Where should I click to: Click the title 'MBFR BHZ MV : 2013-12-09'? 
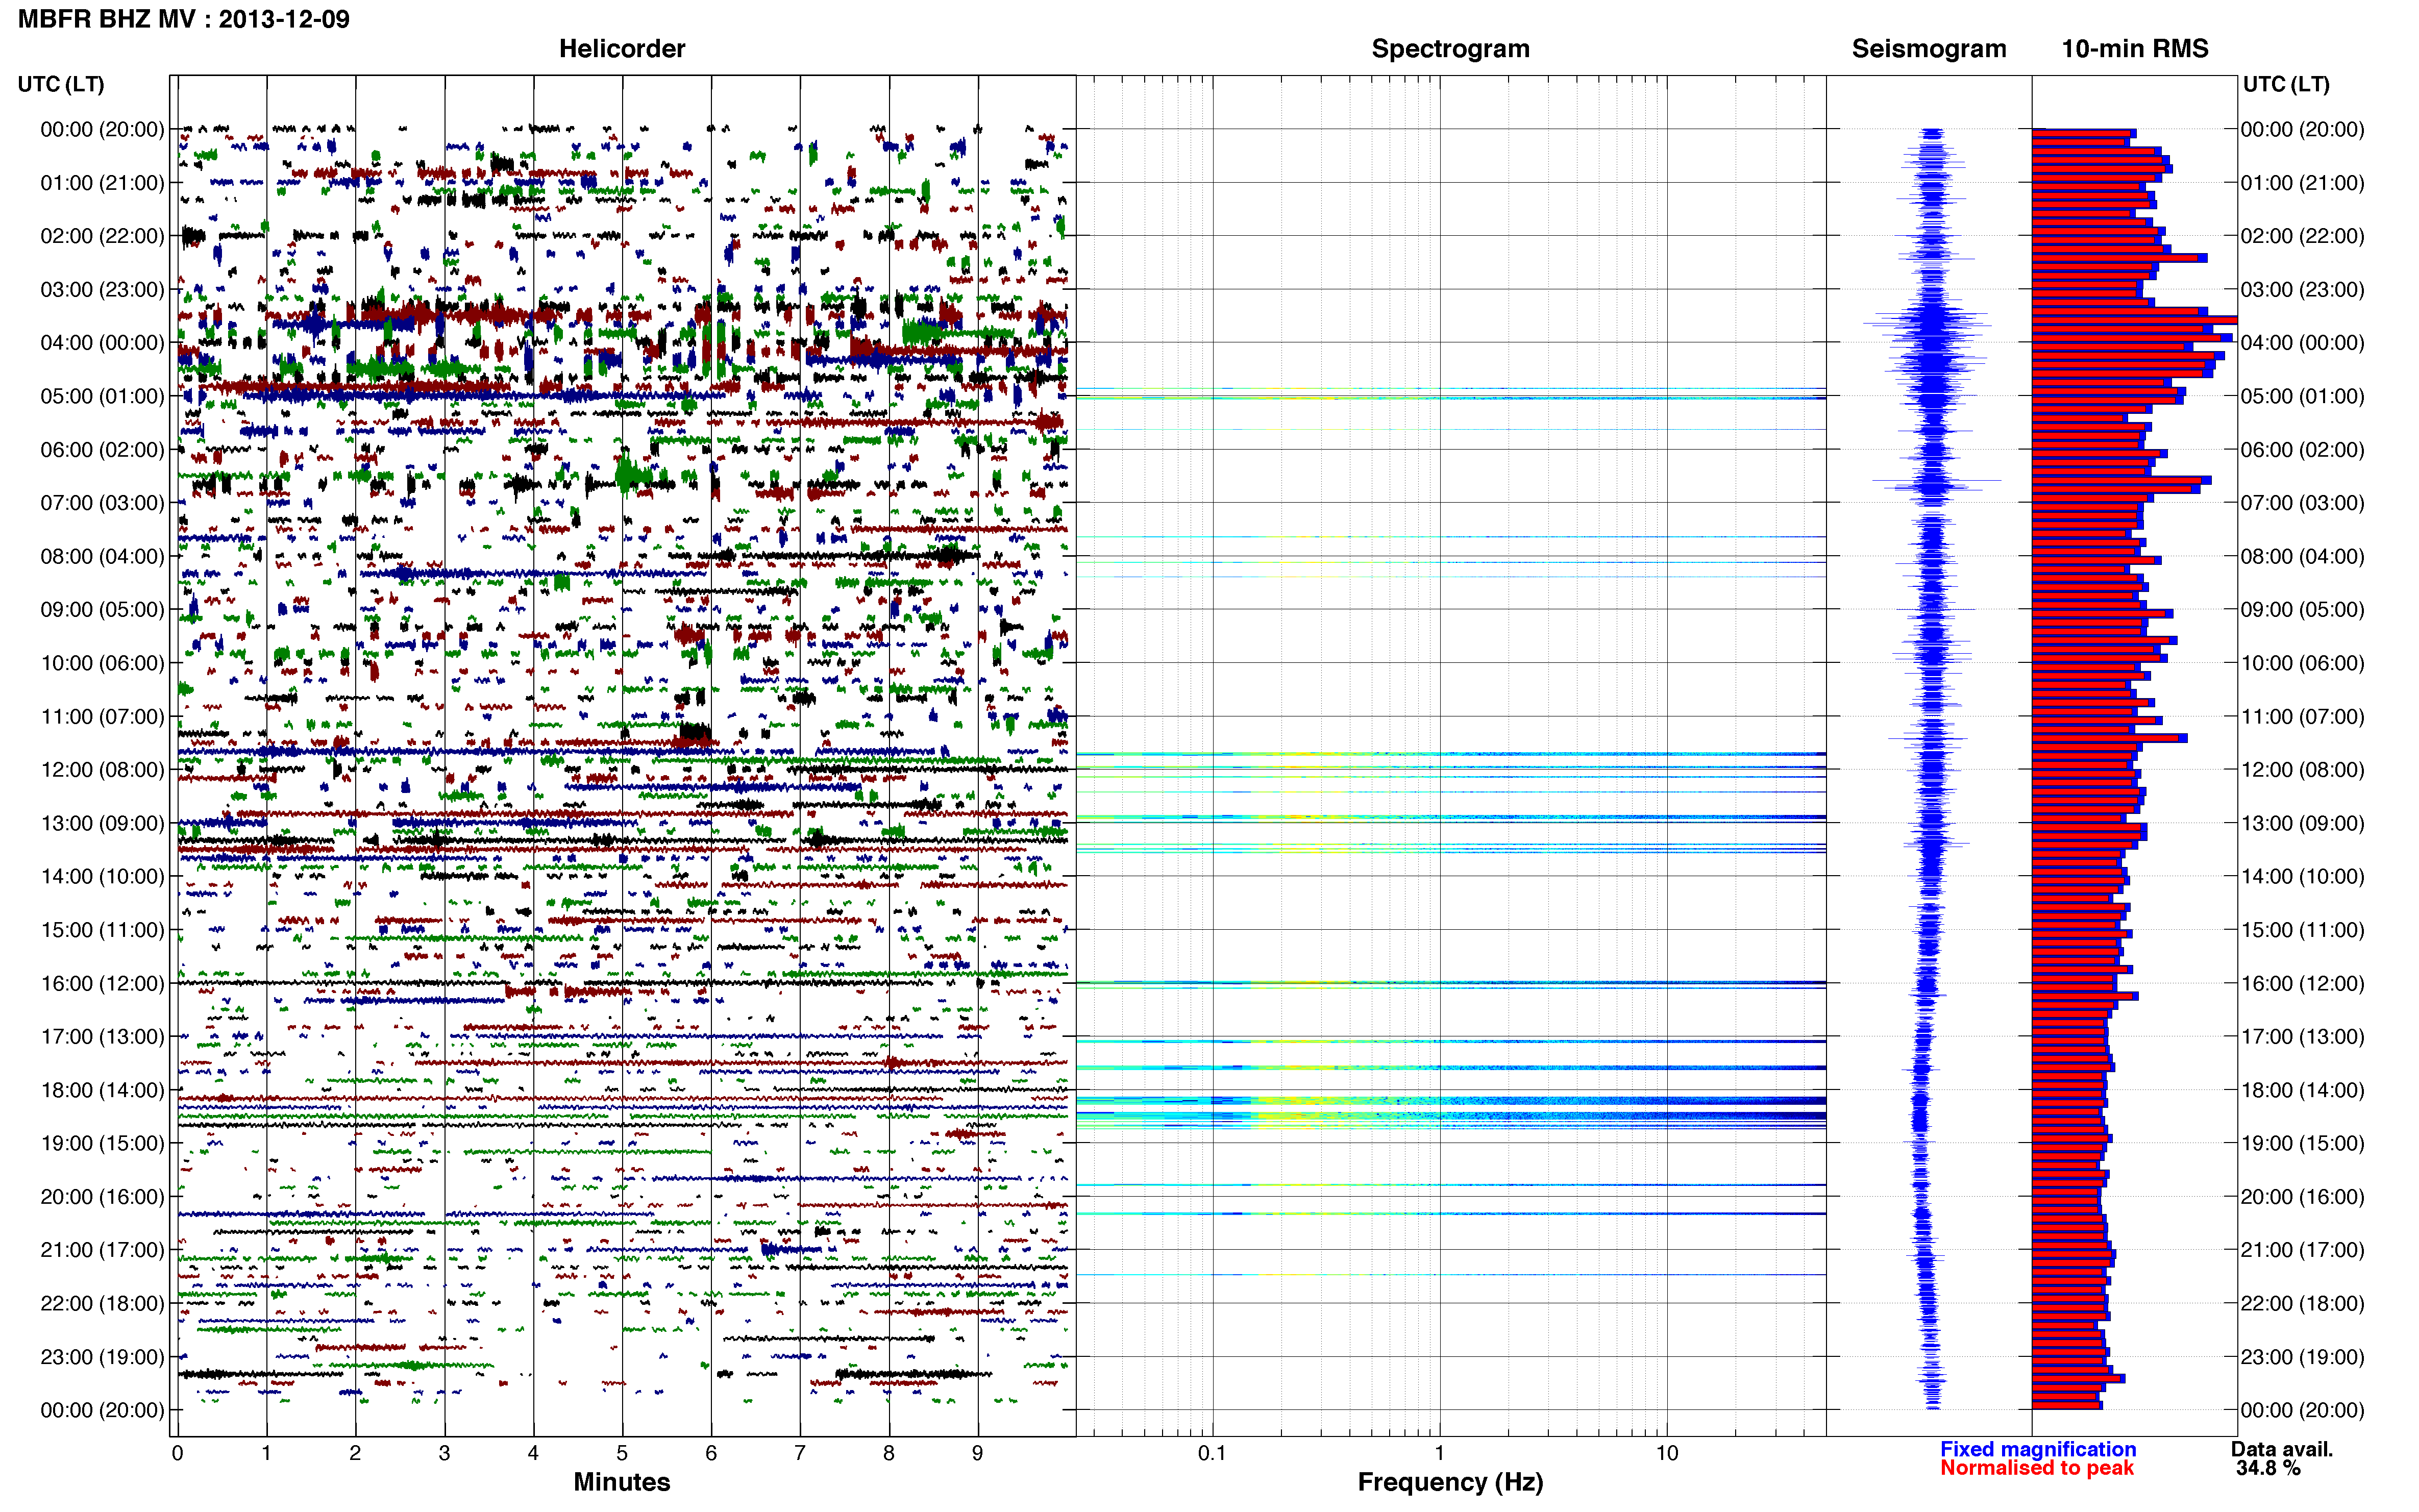[x=184, y=19]
